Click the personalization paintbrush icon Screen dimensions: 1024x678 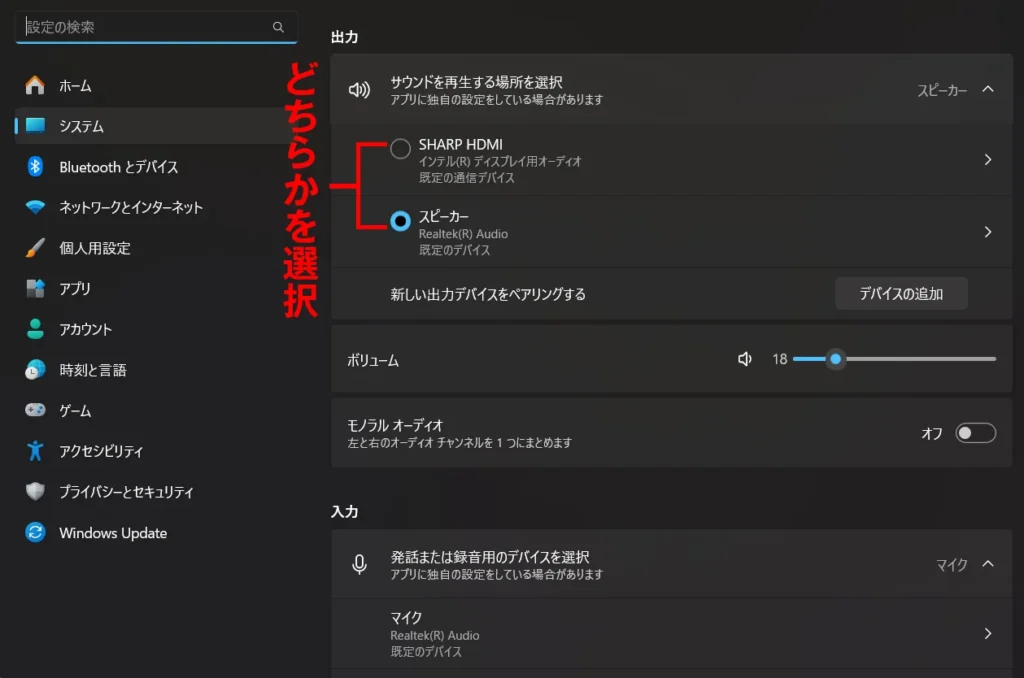point(35,248)
